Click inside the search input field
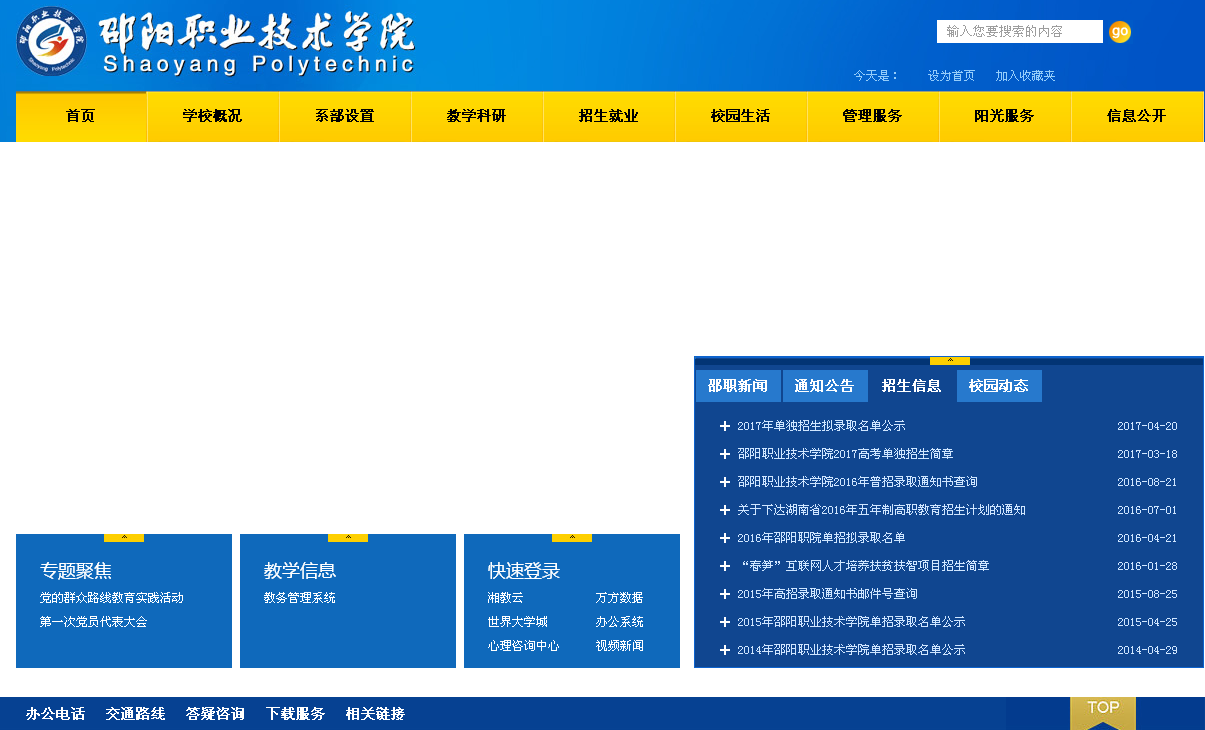Image resolution: width=1205 pixels, height=730 pixels. 1018,32
